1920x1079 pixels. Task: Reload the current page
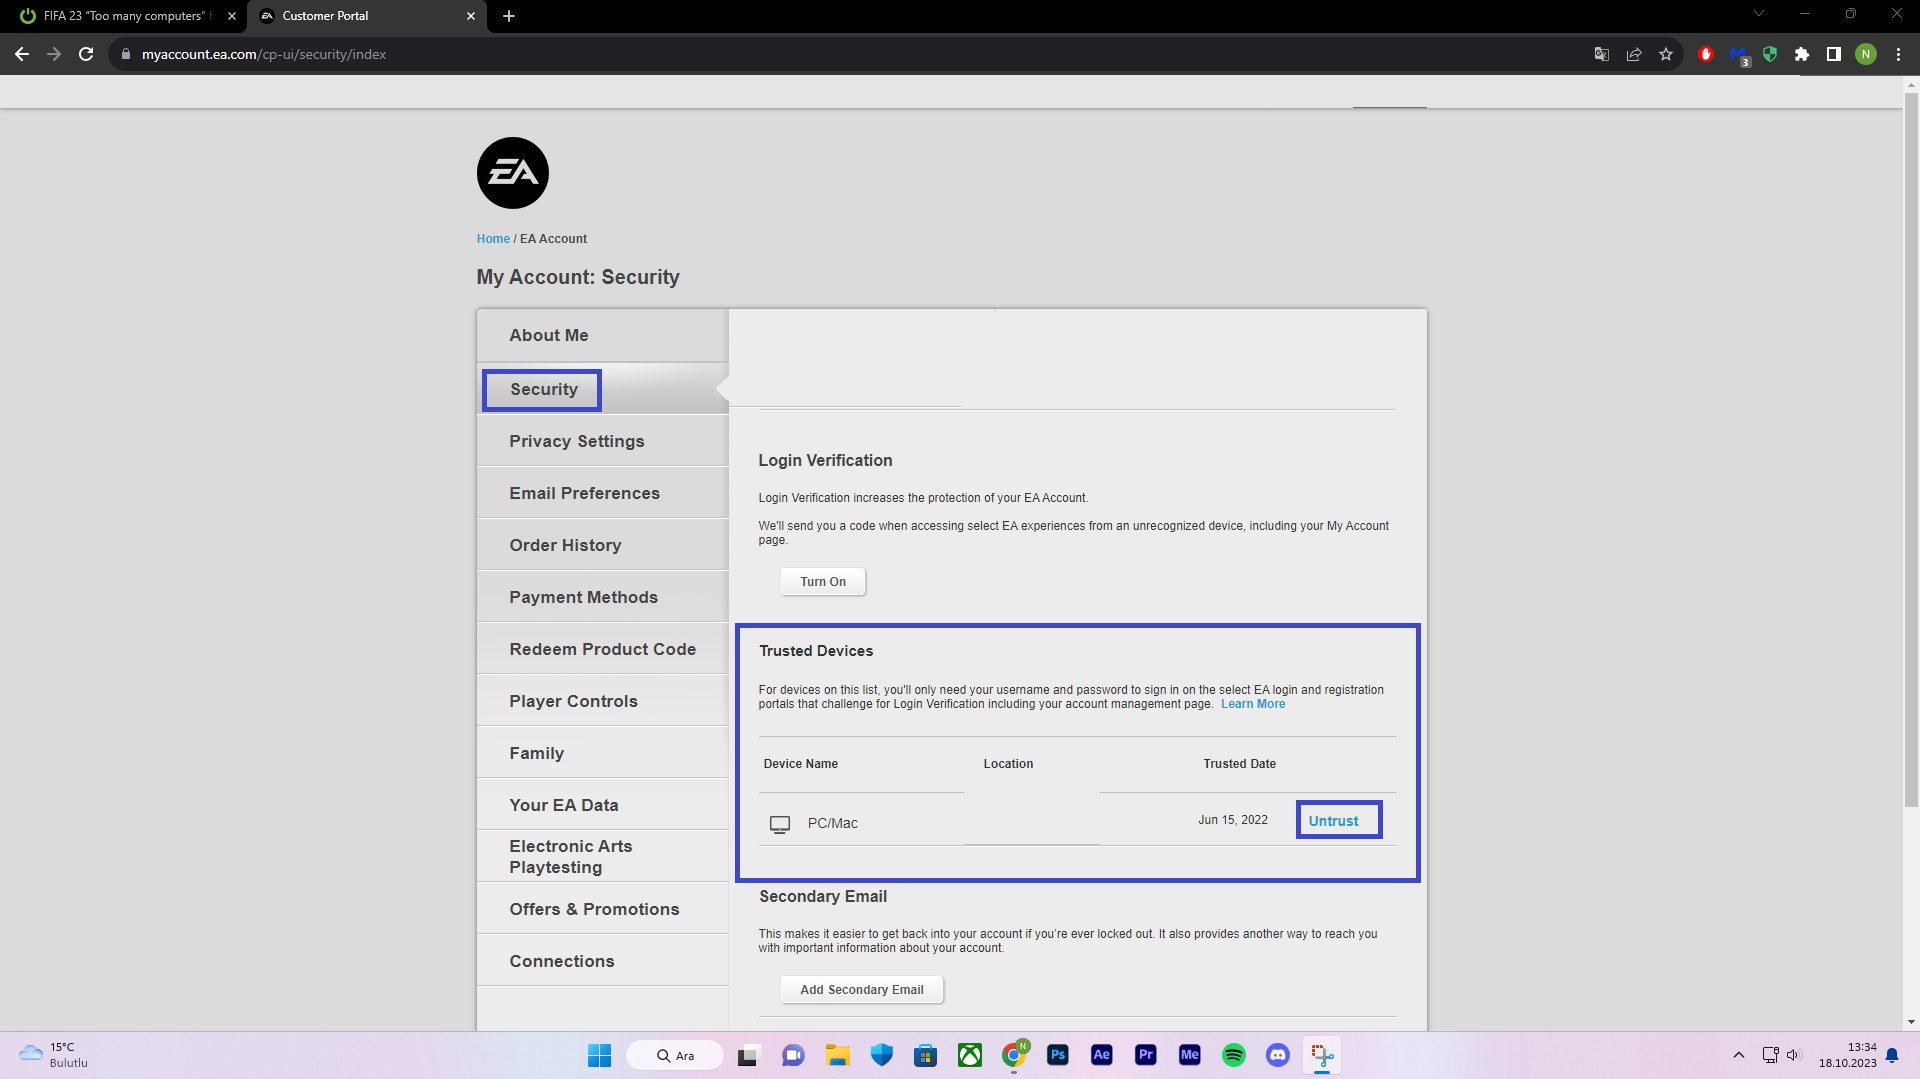click(86, 54)
